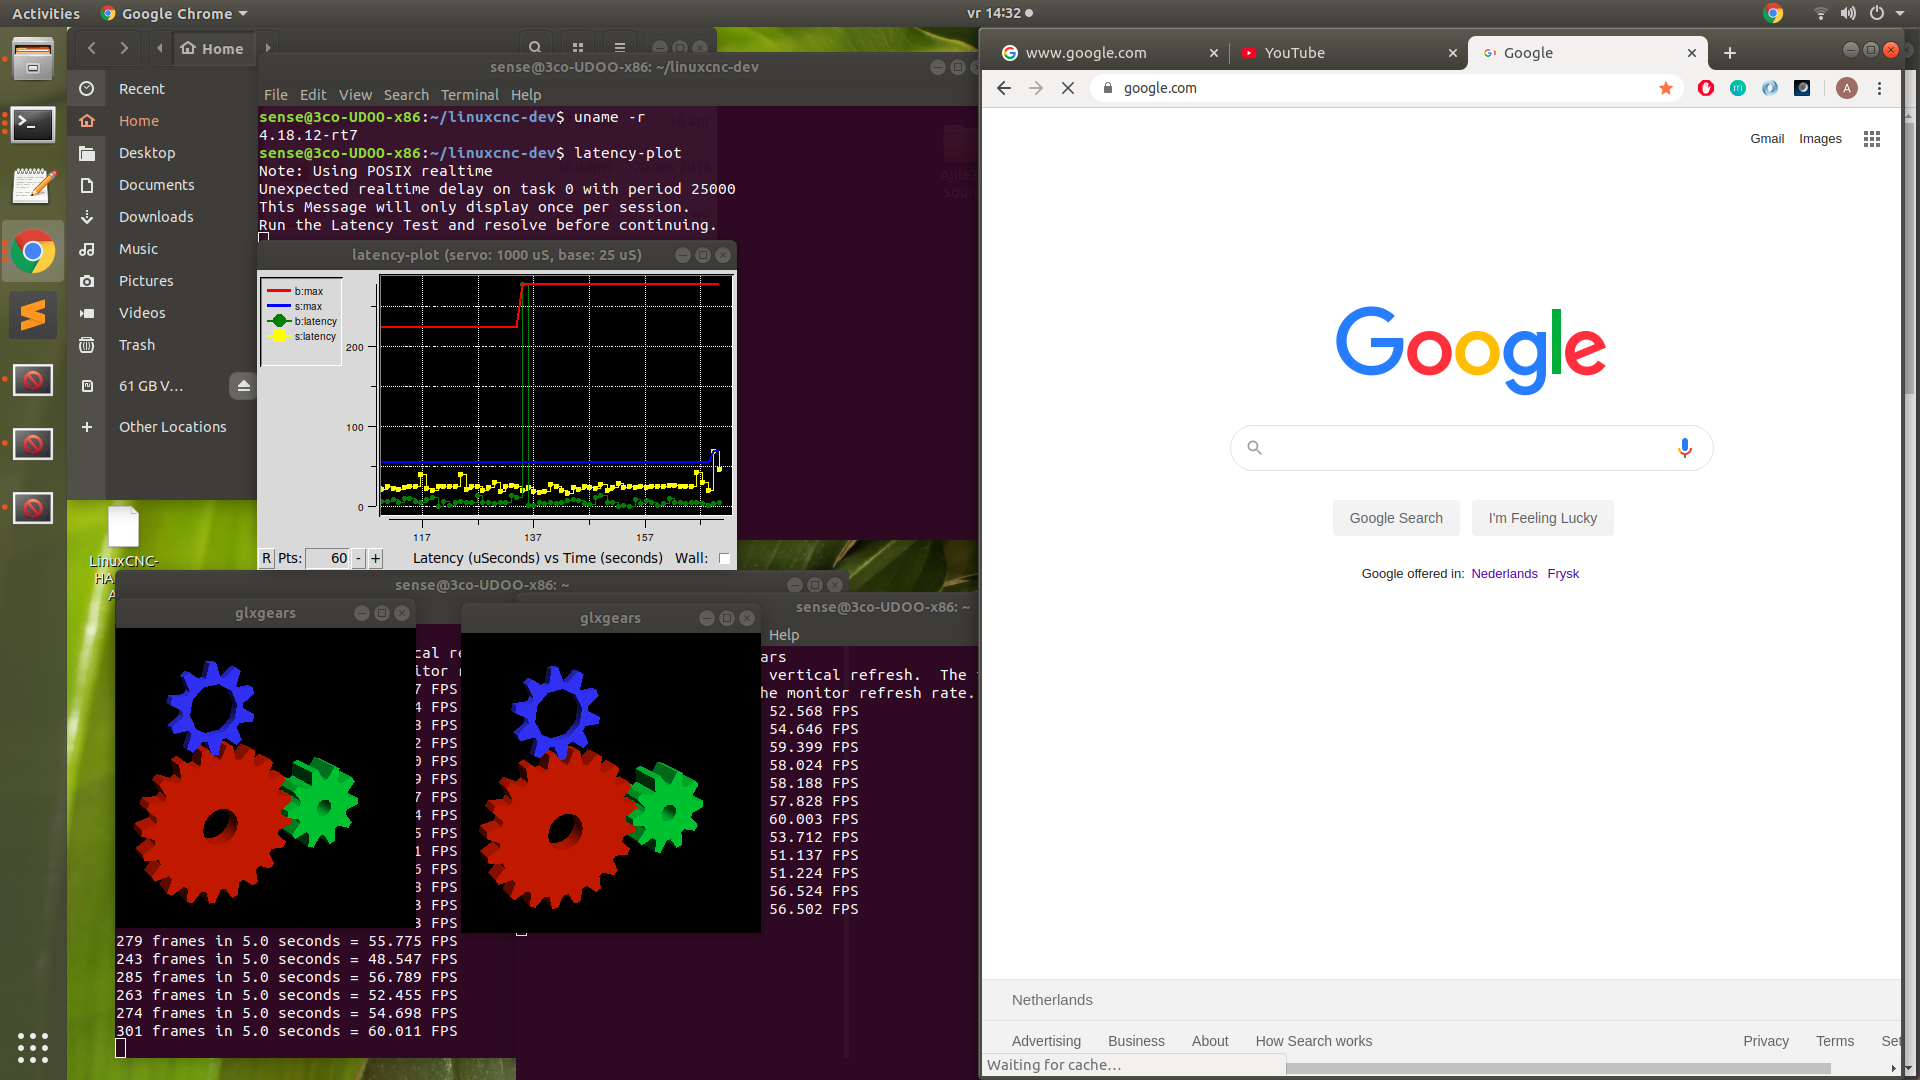This screenshot has height=1080, width=1920.
Task: Go forward in the Files window
Action: (x=124, y=48)
